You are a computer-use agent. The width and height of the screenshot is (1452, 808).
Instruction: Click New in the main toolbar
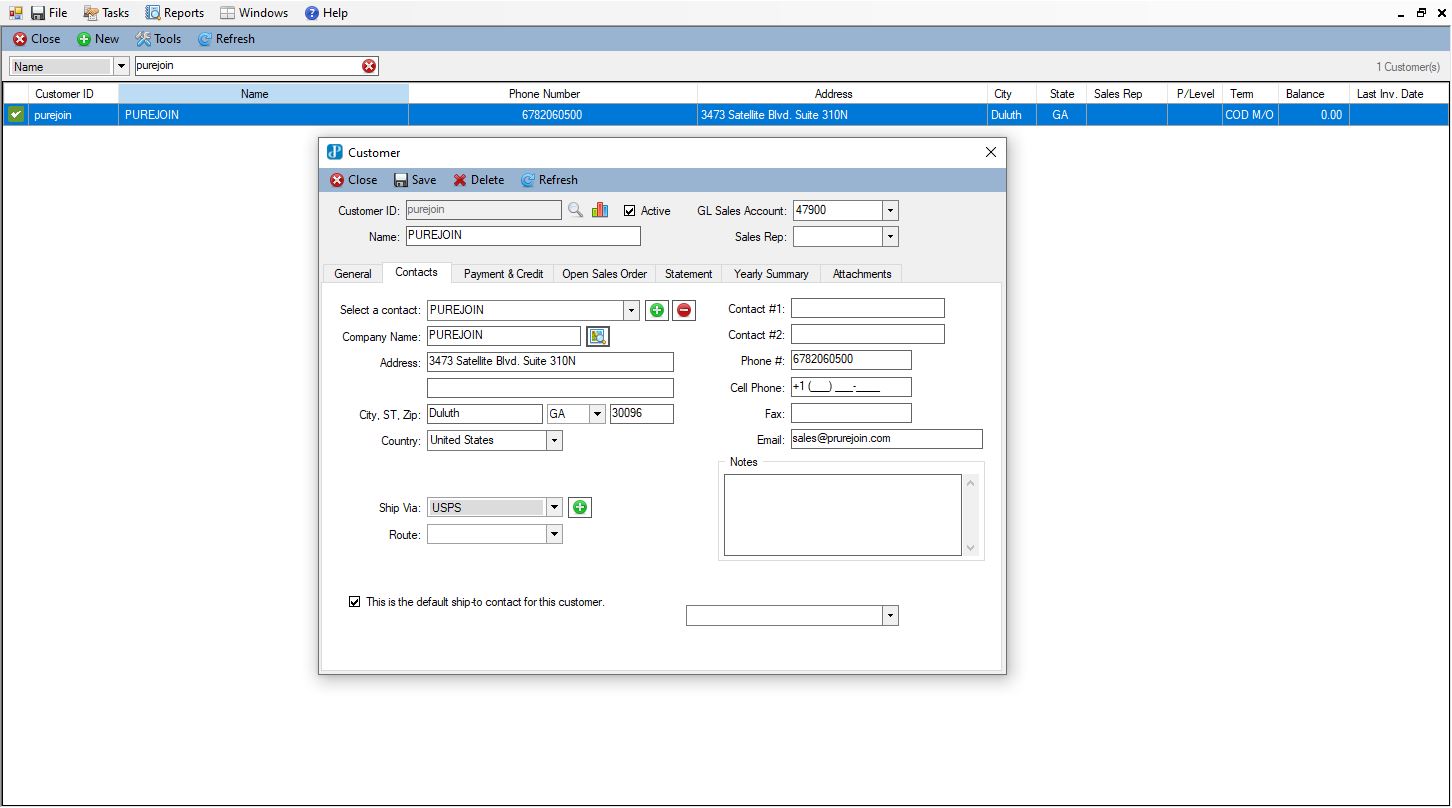click(x=98, y=39)
